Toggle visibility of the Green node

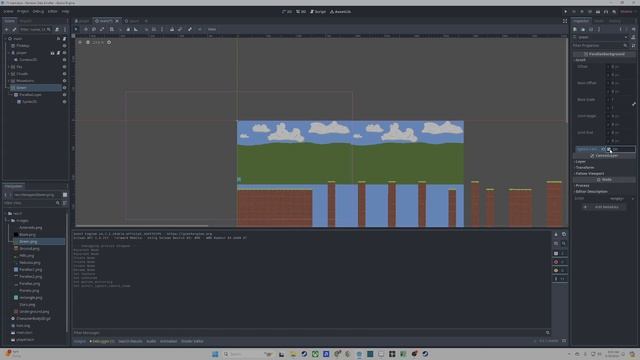[x=64, y=88]
